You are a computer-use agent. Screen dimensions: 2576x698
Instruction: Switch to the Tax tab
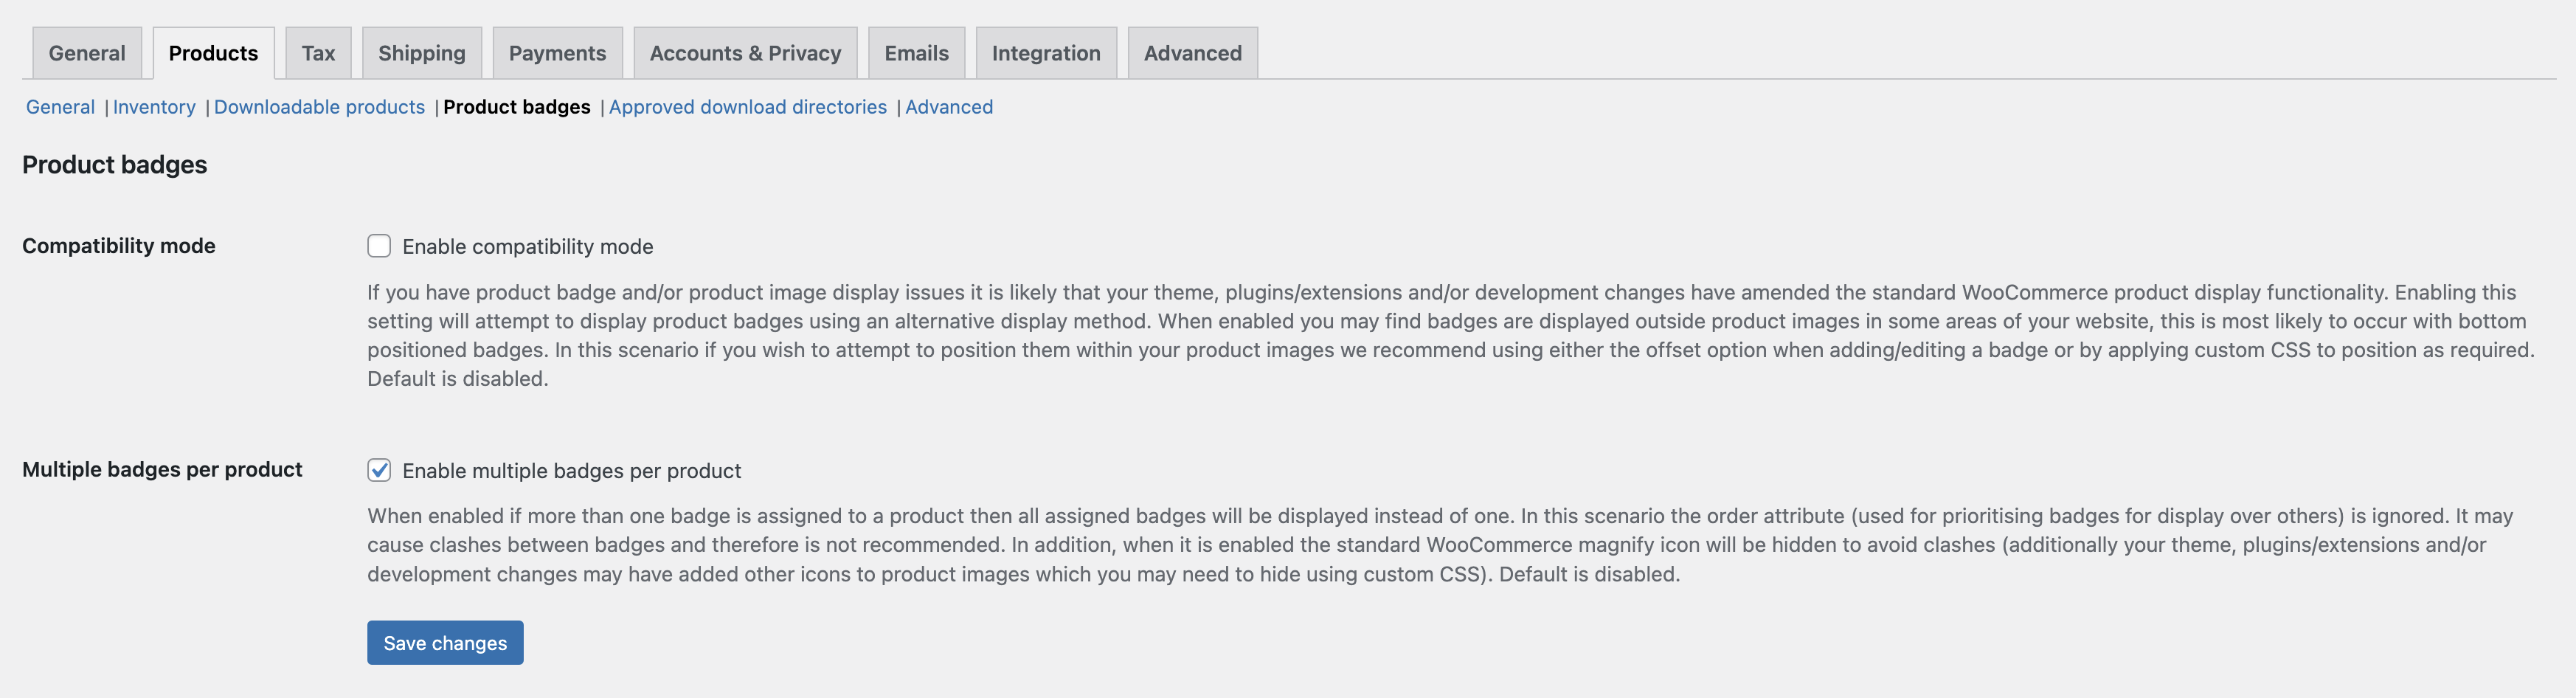click(318, 53)
